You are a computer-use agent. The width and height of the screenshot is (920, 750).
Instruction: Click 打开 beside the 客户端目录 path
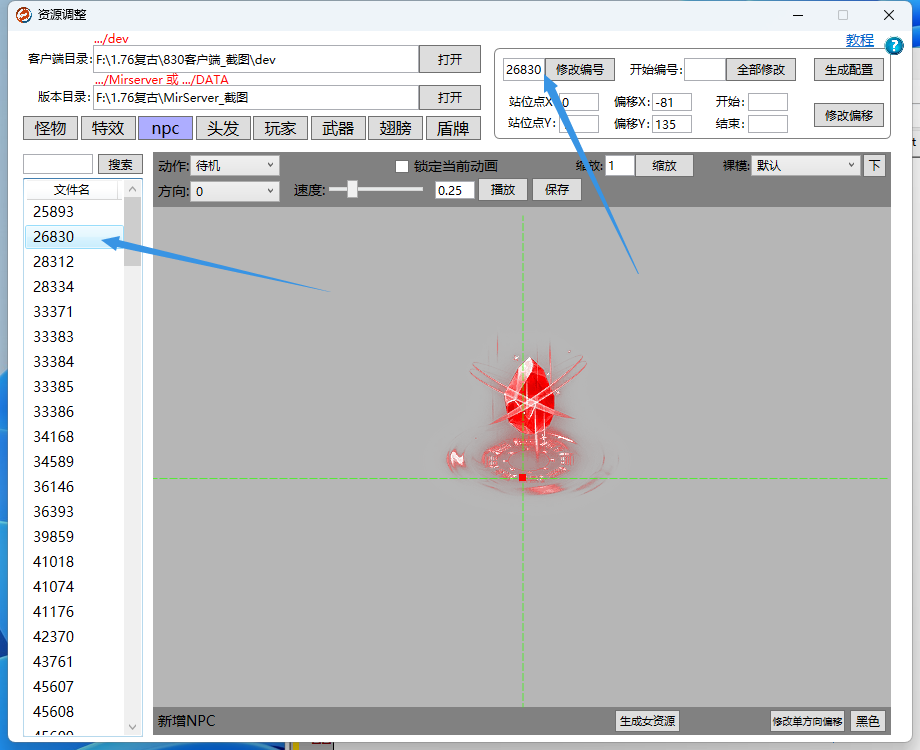(450, 59)
